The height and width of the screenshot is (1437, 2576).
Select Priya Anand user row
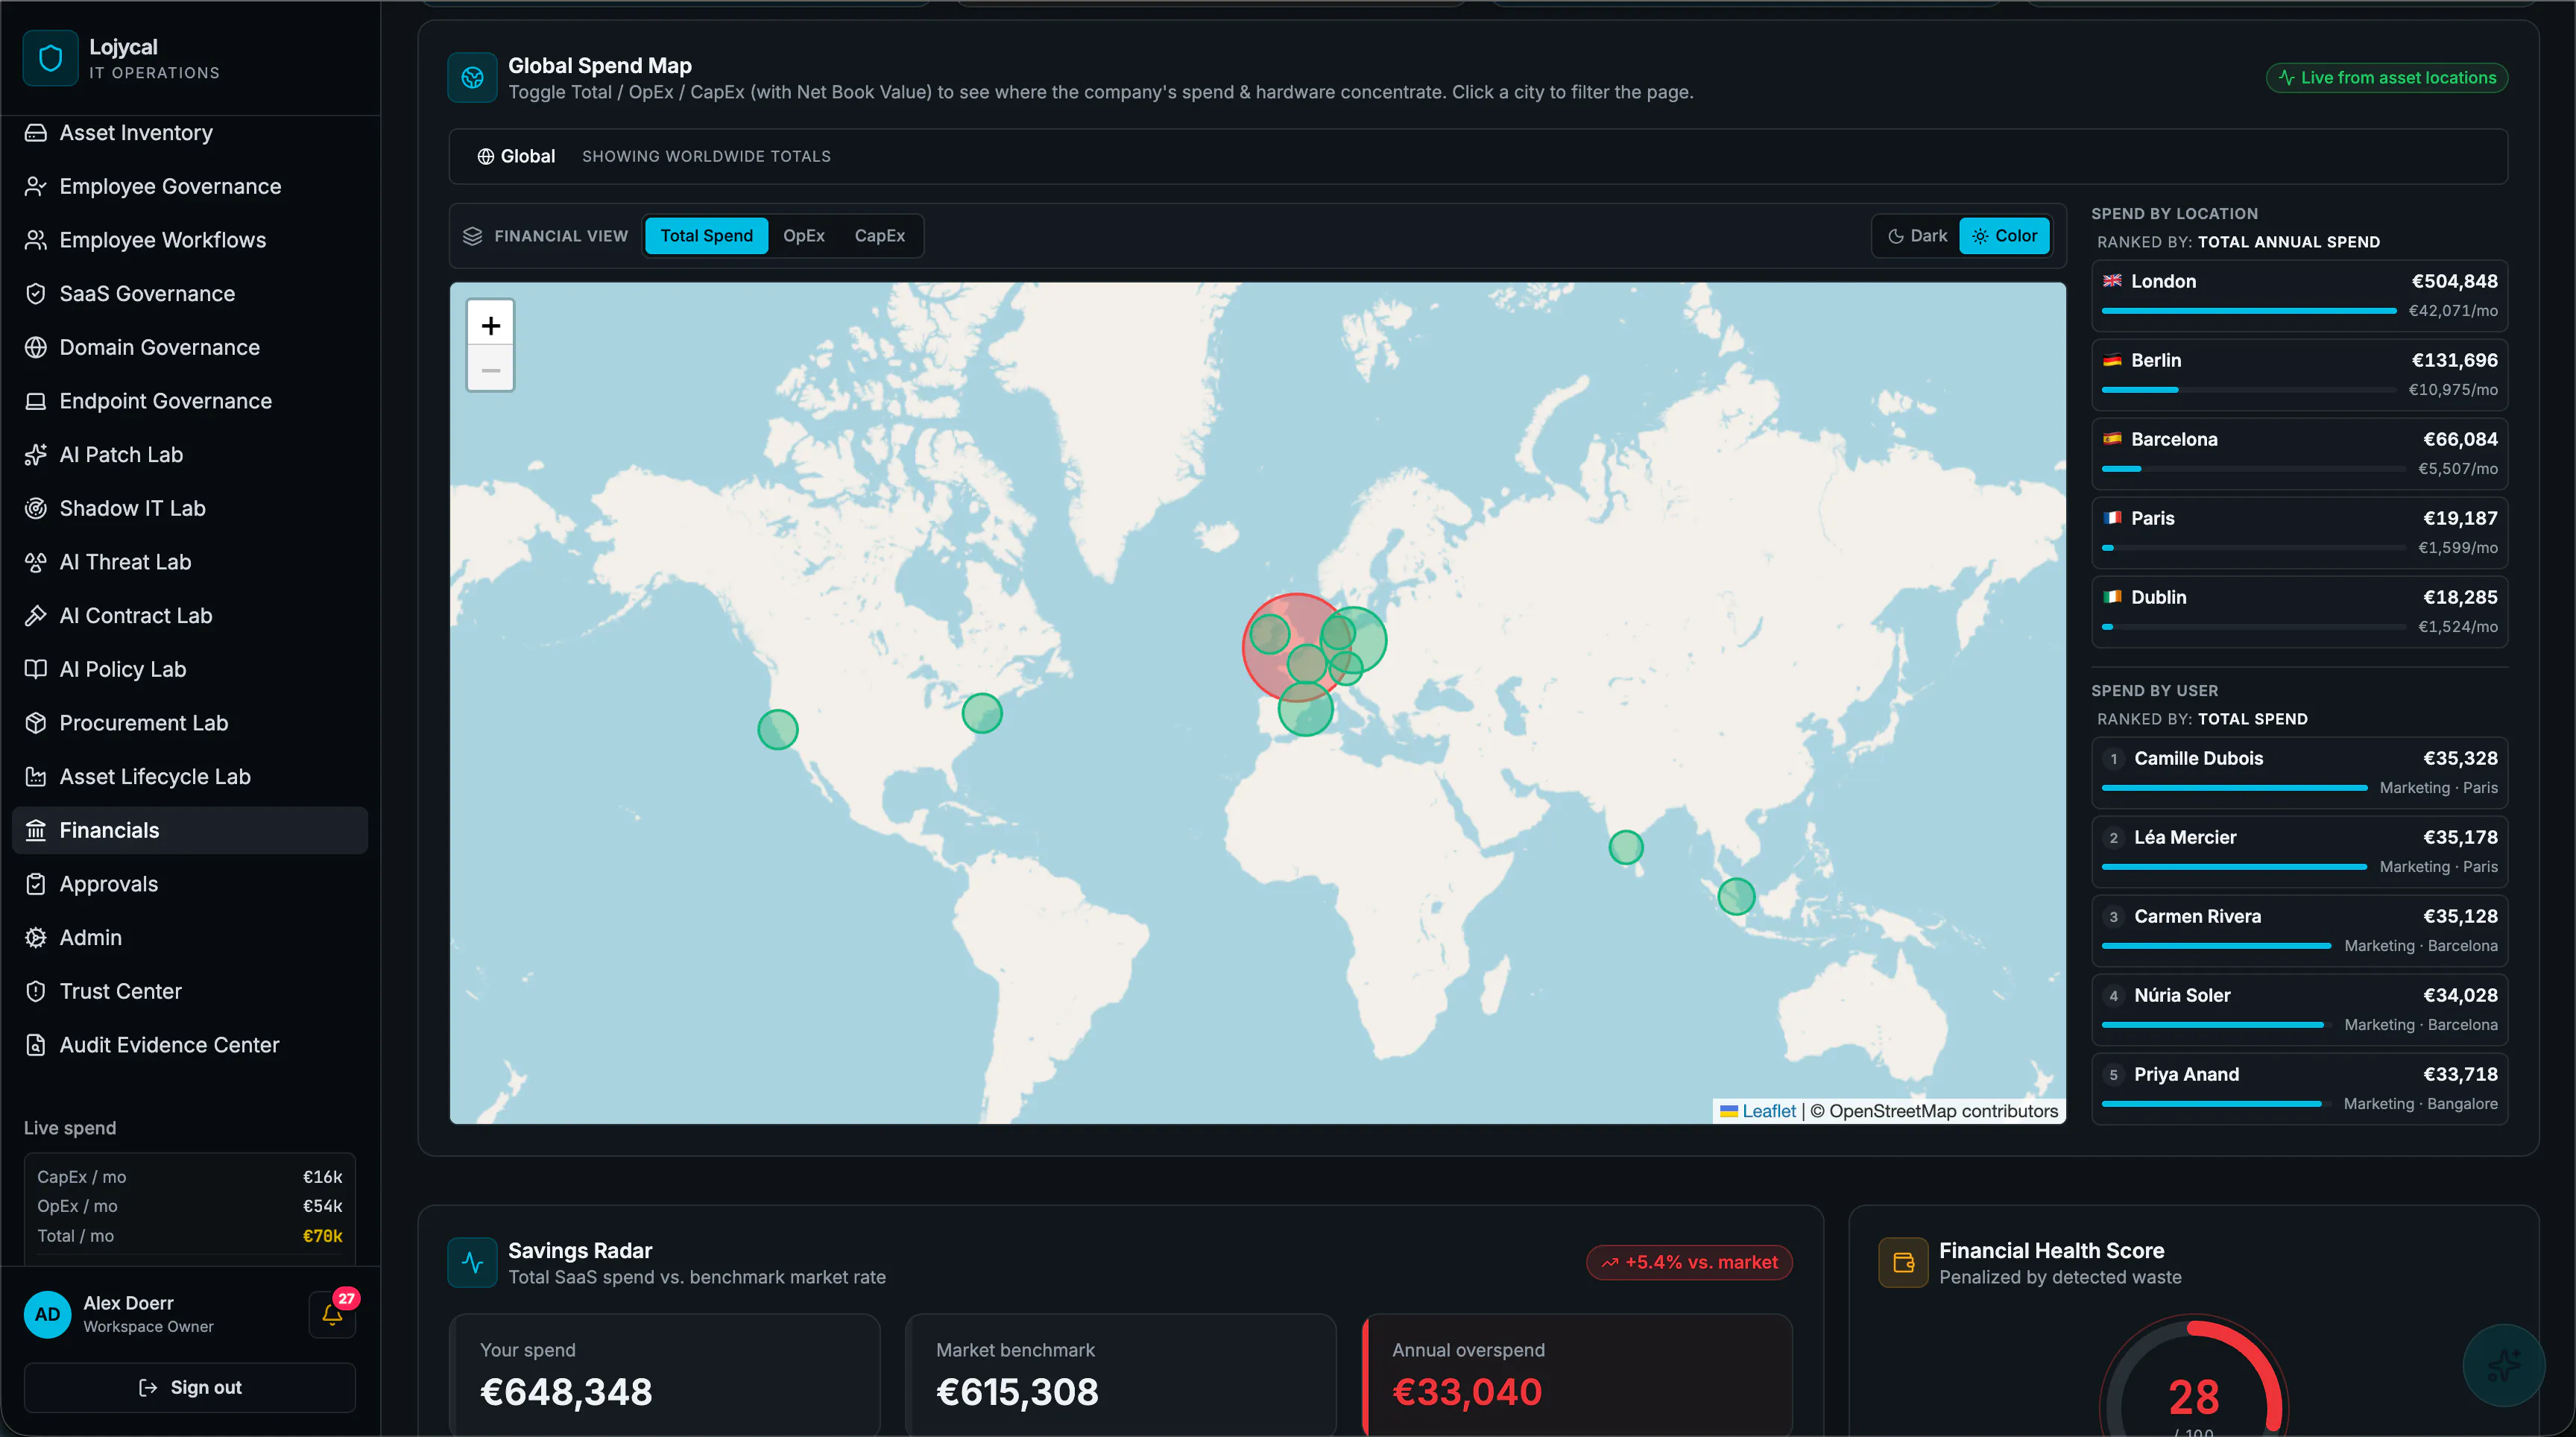(x=2299, y=1088)
